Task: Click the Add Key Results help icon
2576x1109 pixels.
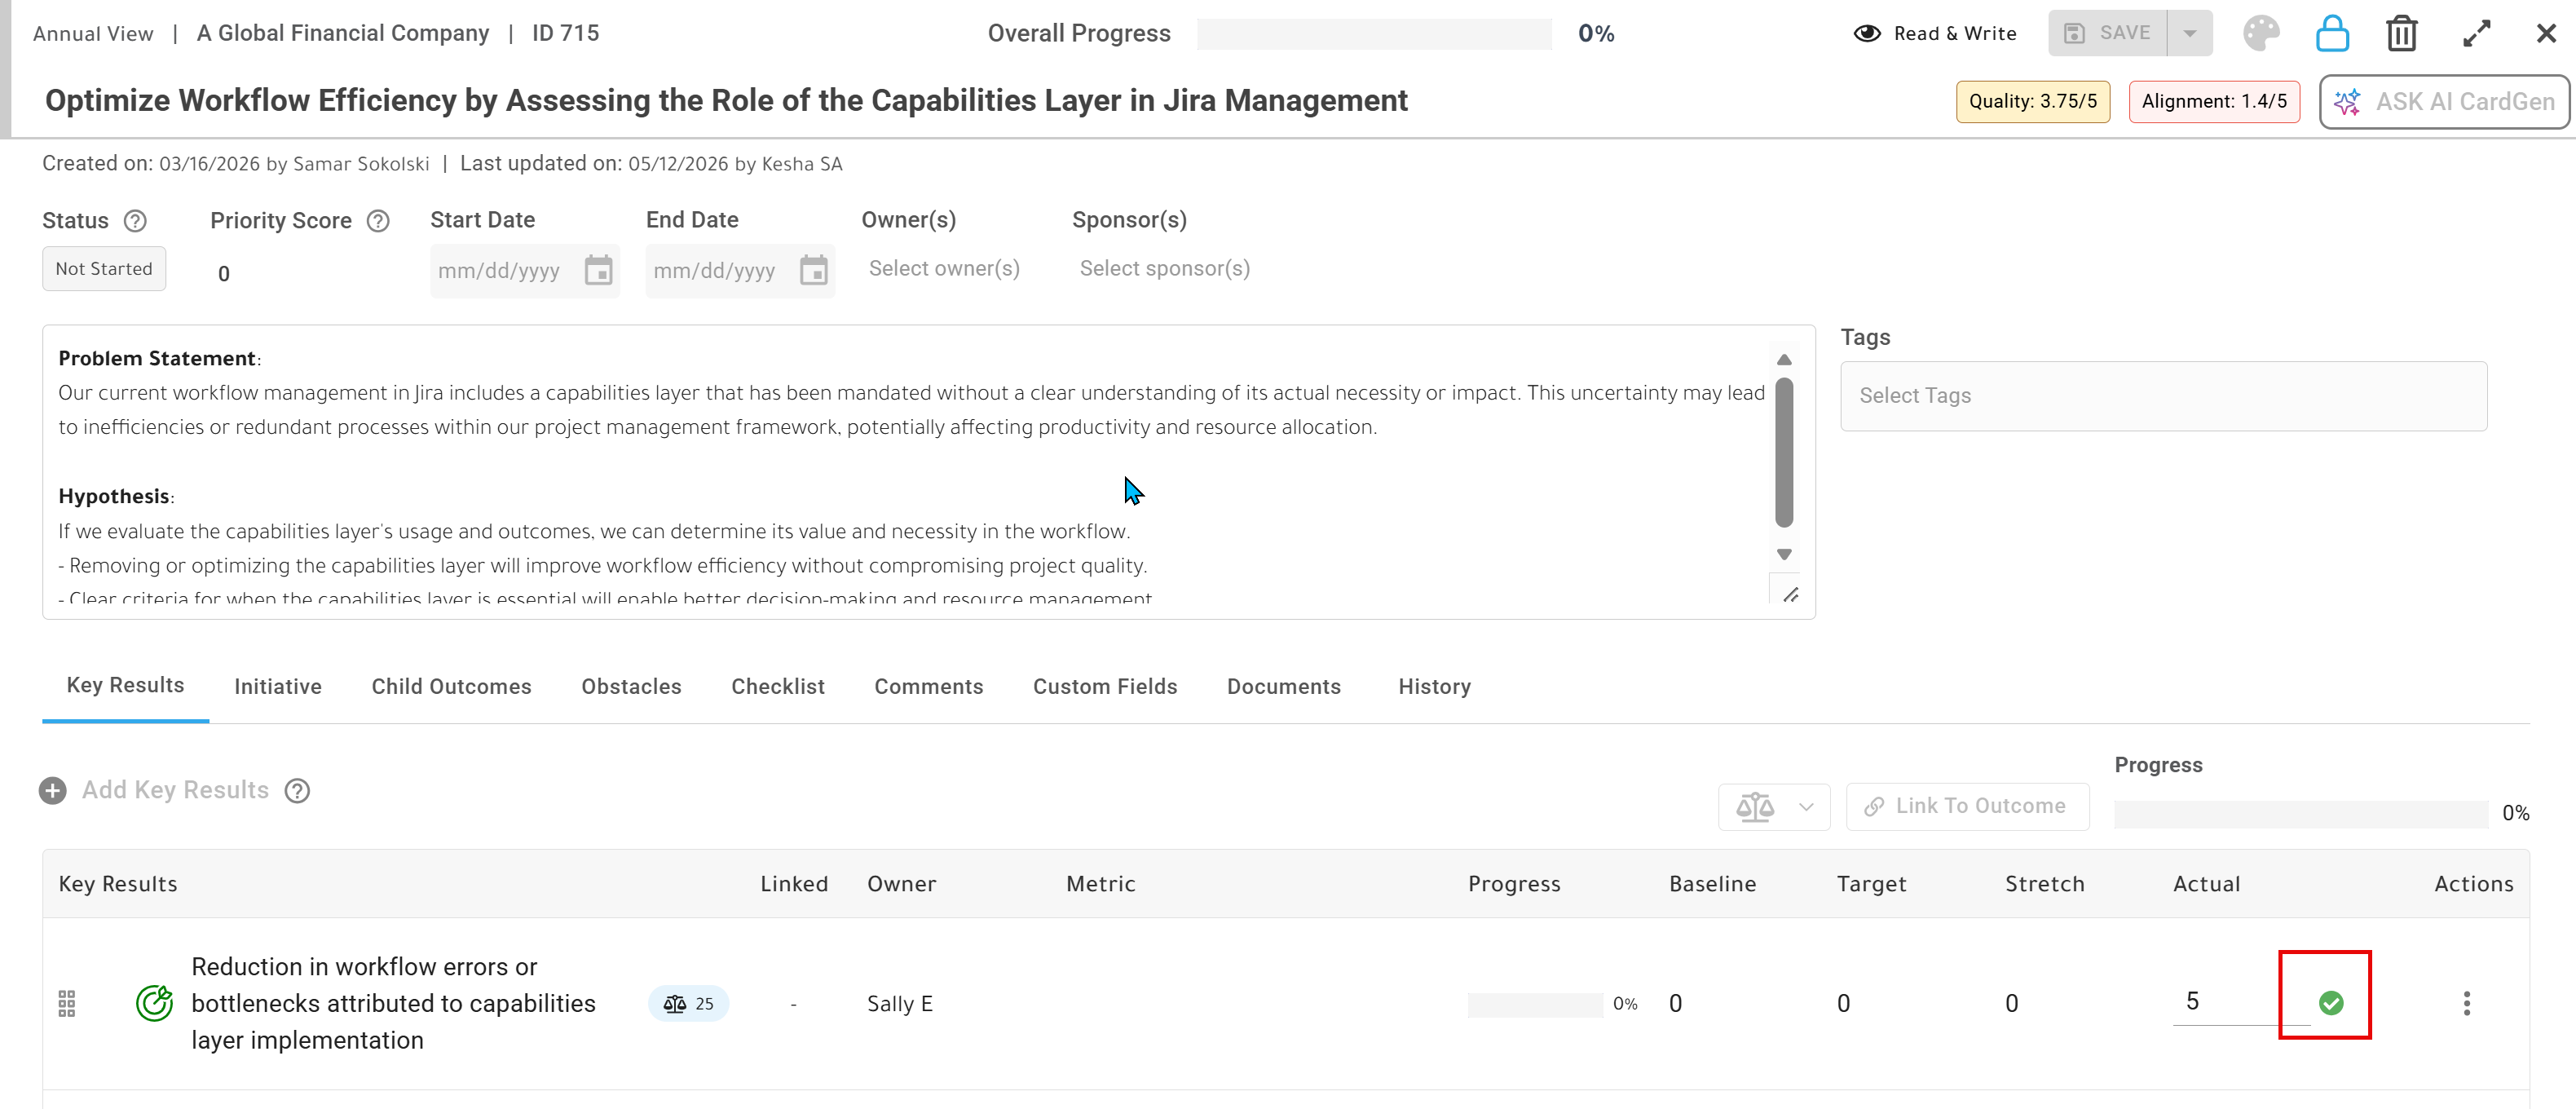Action: tap(297, 791)
